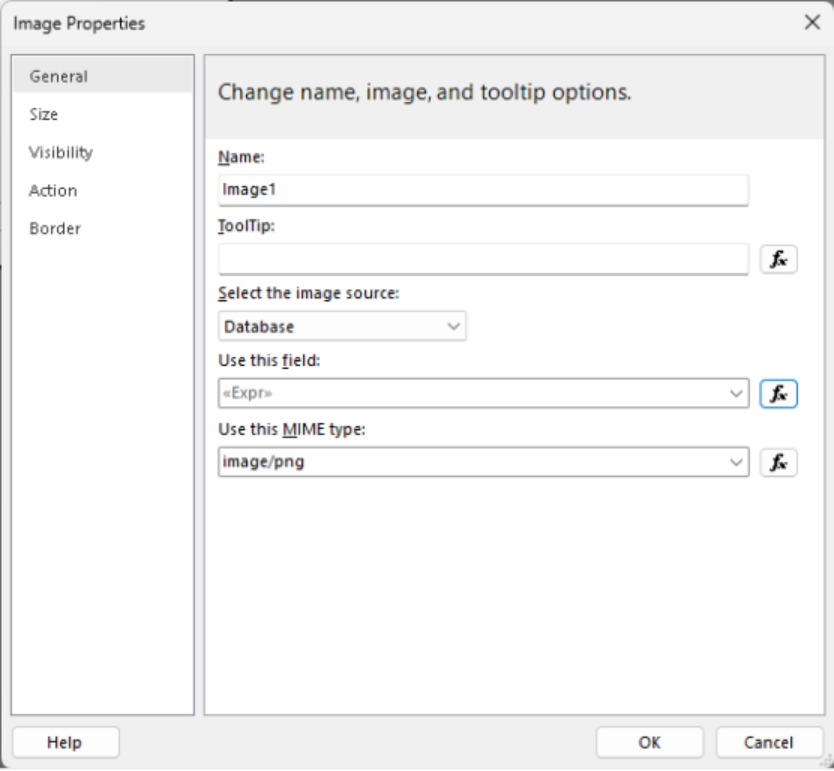Select the Action page
The width and height of the screenshot is (834, 771).
[53, 191]
